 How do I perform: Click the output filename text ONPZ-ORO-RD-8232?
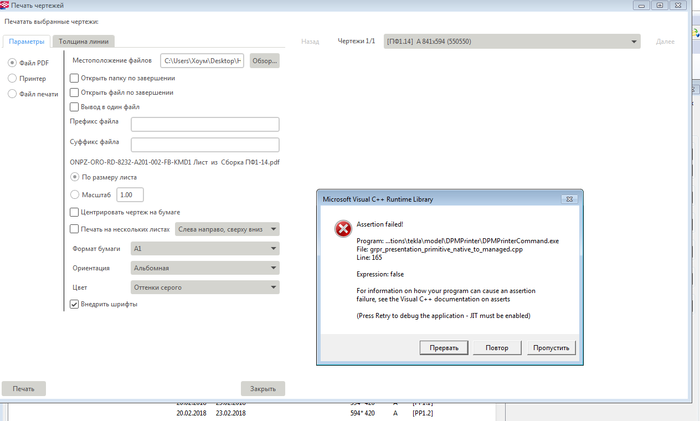(175, 162)
